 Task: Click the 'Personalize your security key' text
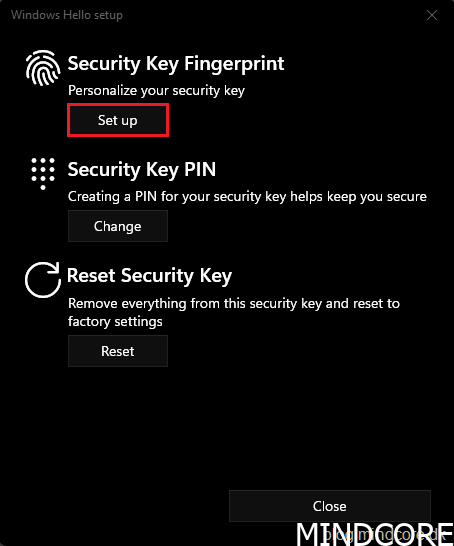tap(156, 91)
